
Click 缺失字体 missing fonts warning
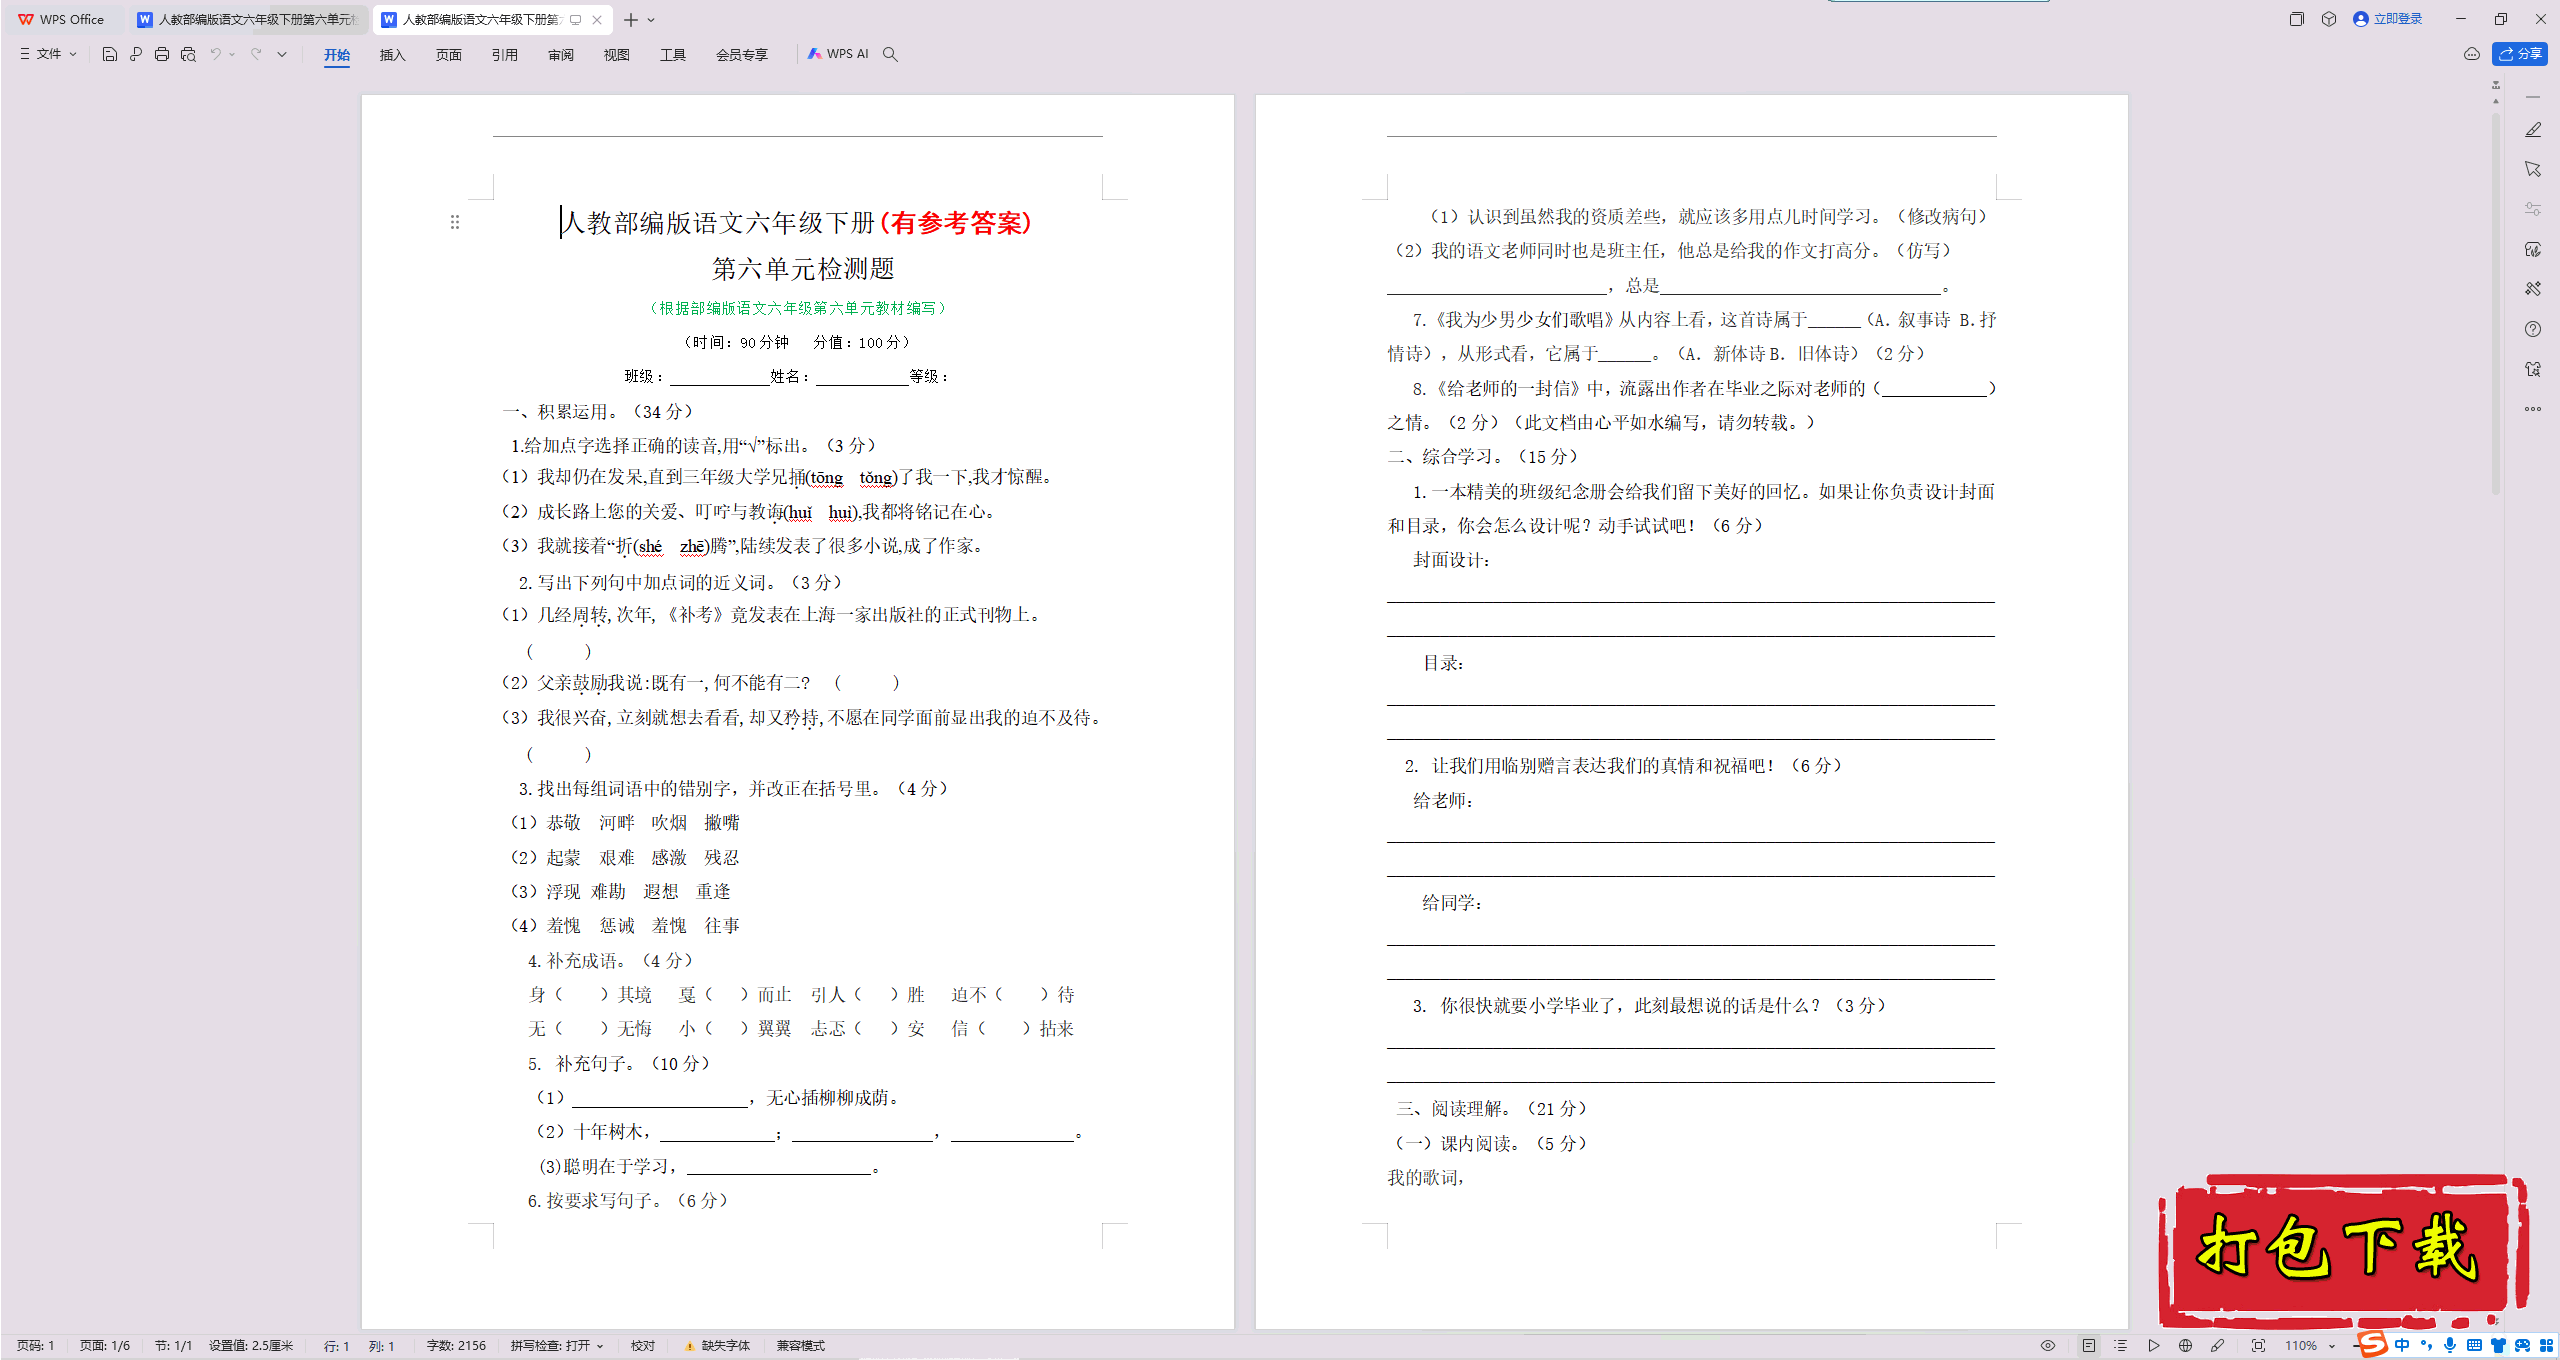click(718, 1346)
